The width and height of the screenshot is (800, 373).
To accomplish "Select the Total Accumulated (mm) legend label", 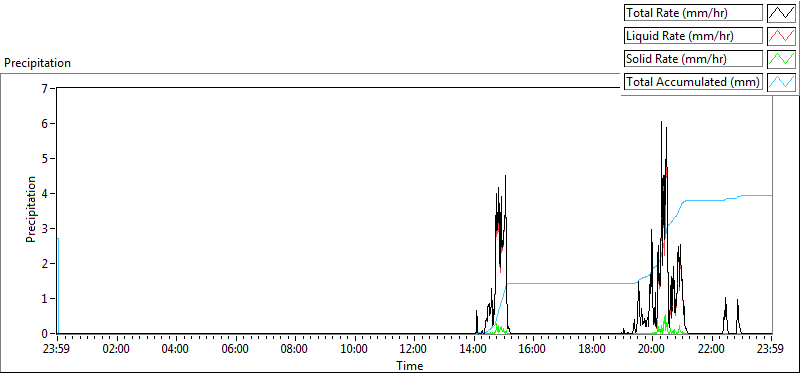I will tap(692, 82).
